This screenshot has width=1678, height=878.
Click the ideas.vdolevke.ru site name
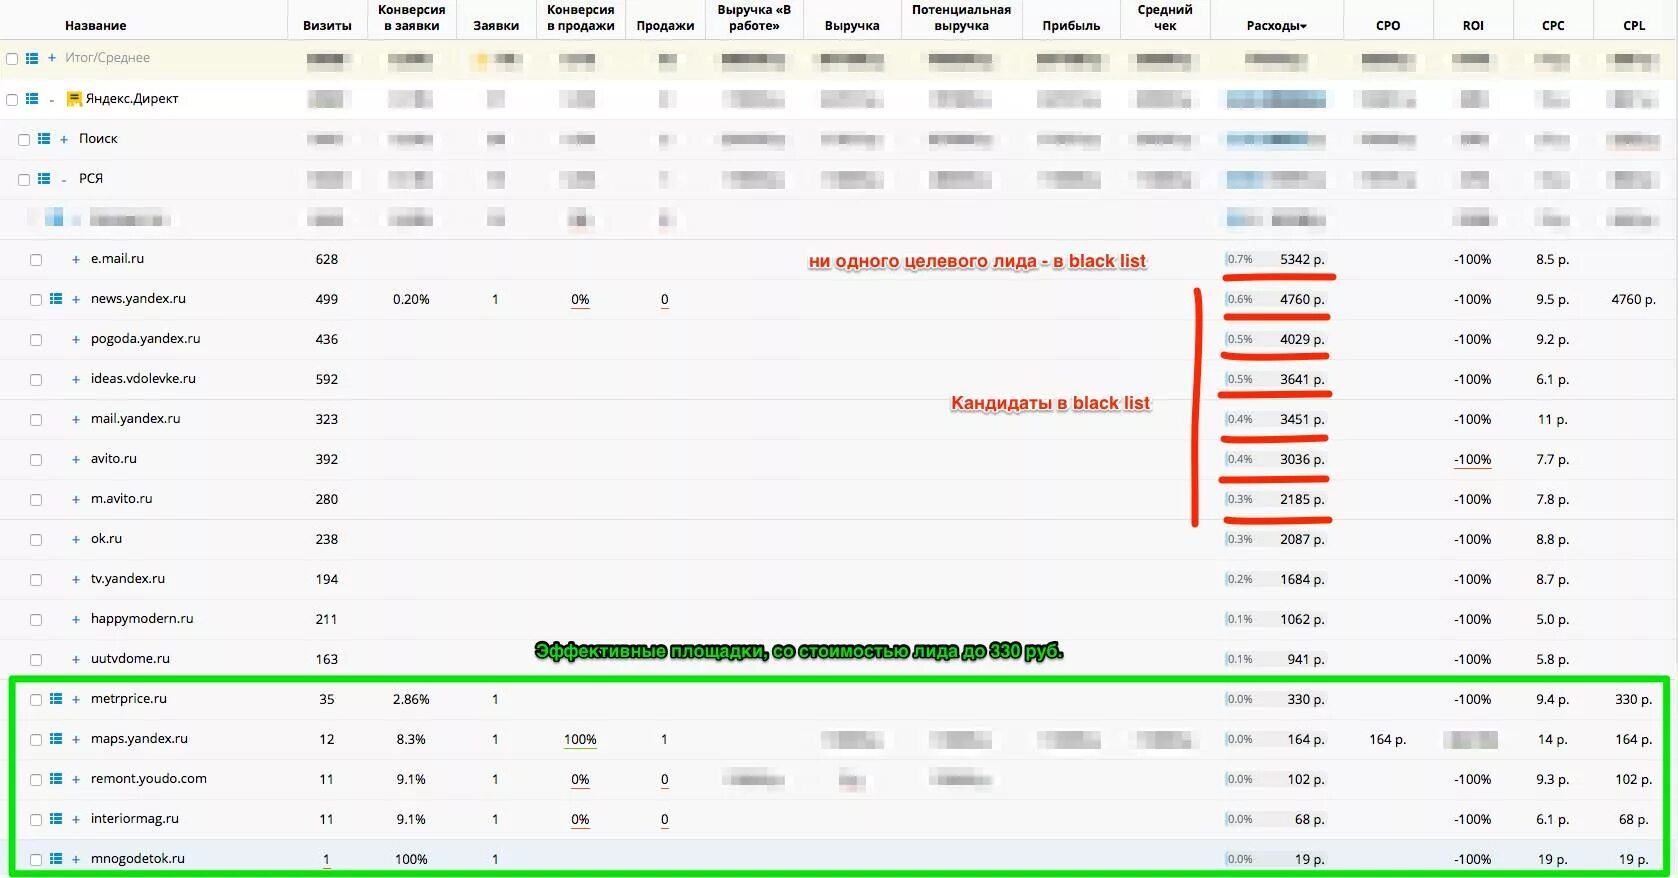click(x=143, y=378)
